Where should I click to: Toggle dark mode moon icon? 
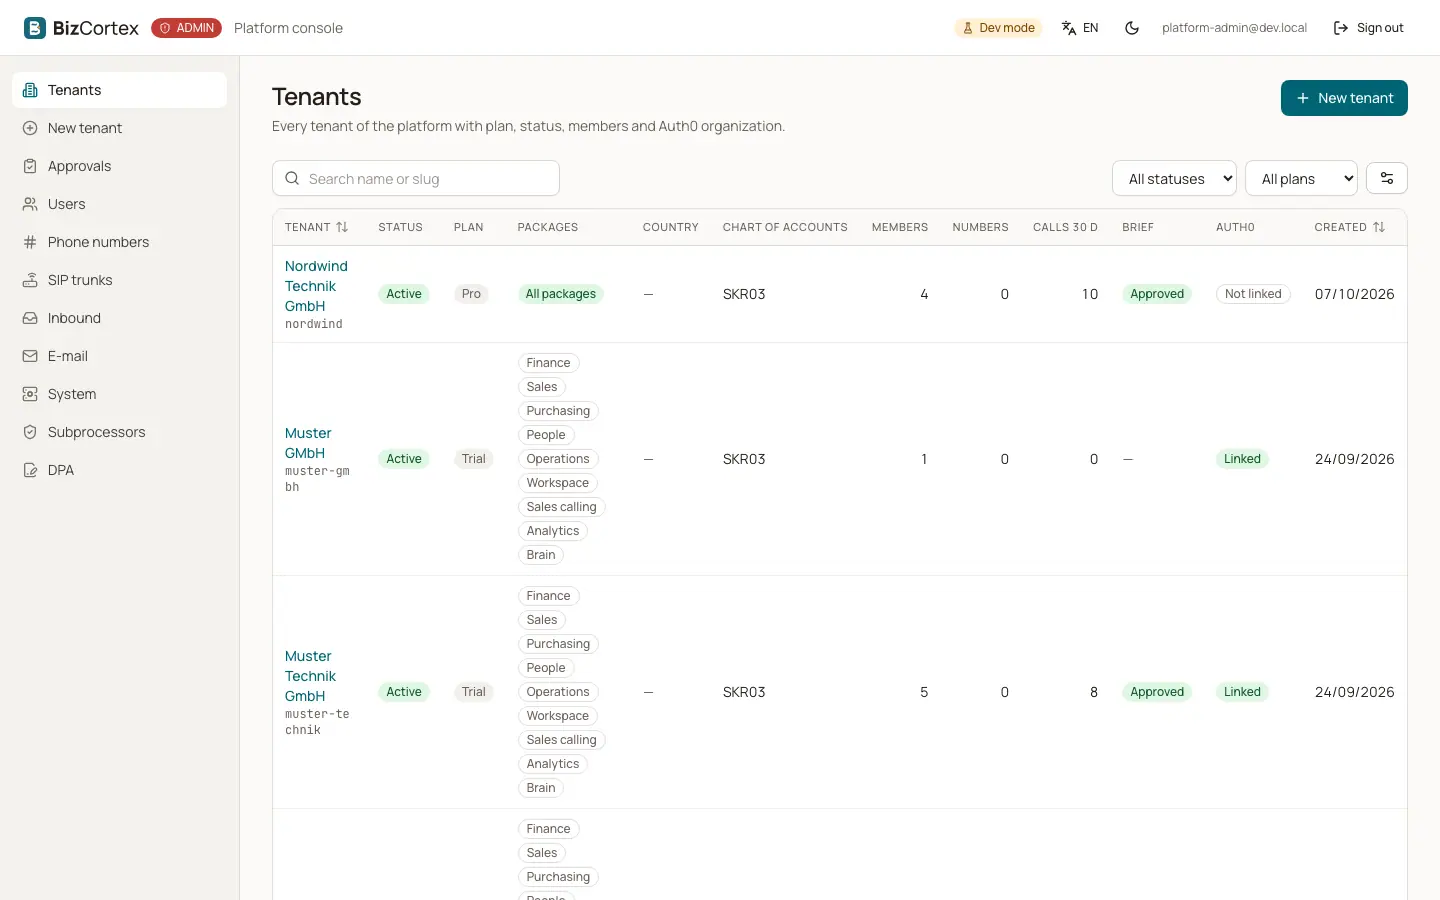1132,28
